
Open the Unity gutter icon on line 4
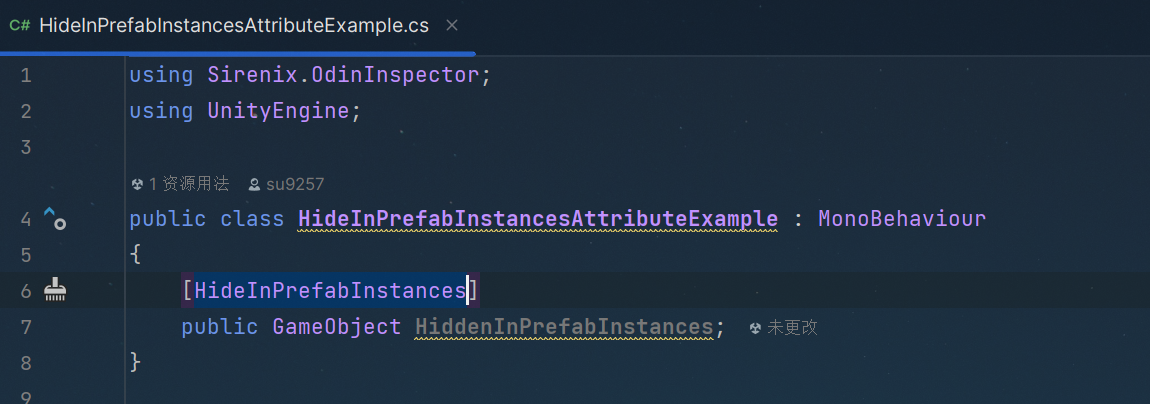[x=55, y=218]
